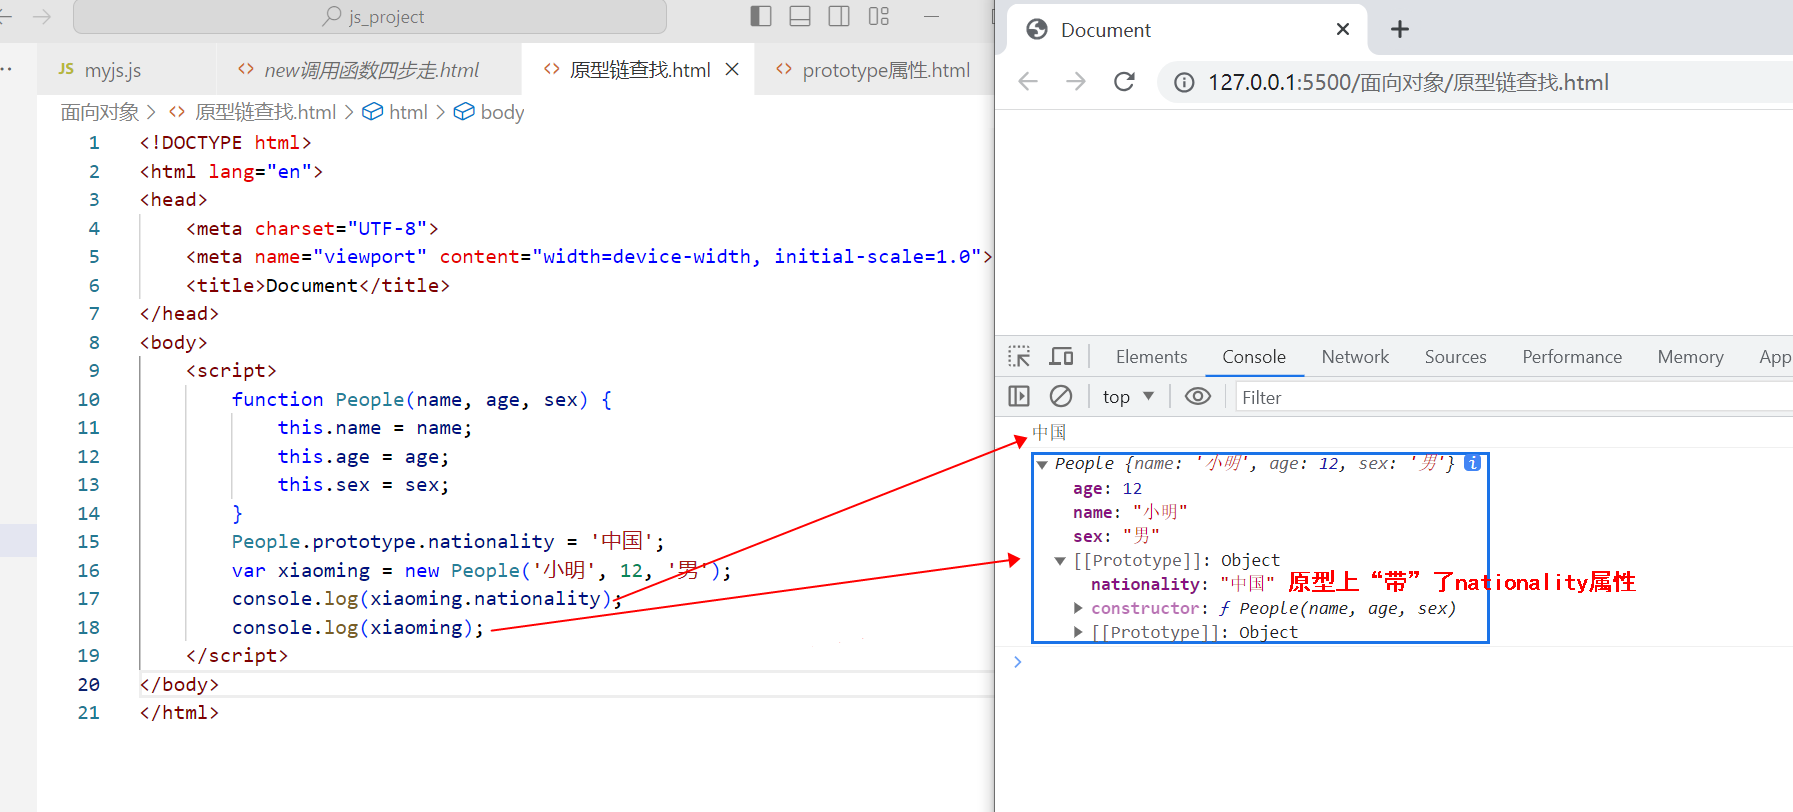
Task: Open the prototype属性.html tab
Action: [x=873, y=70]
